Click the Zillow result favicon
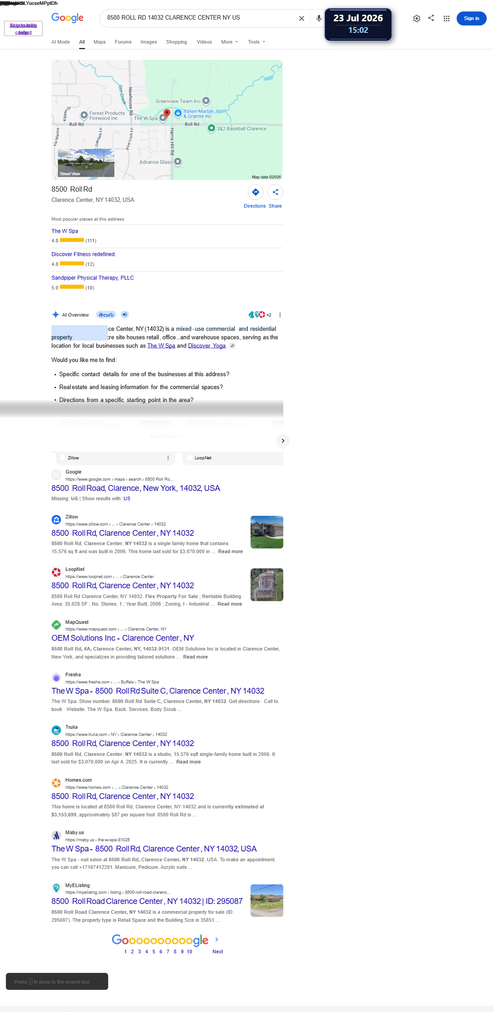500x1012 pixels. tap(56, 520)
